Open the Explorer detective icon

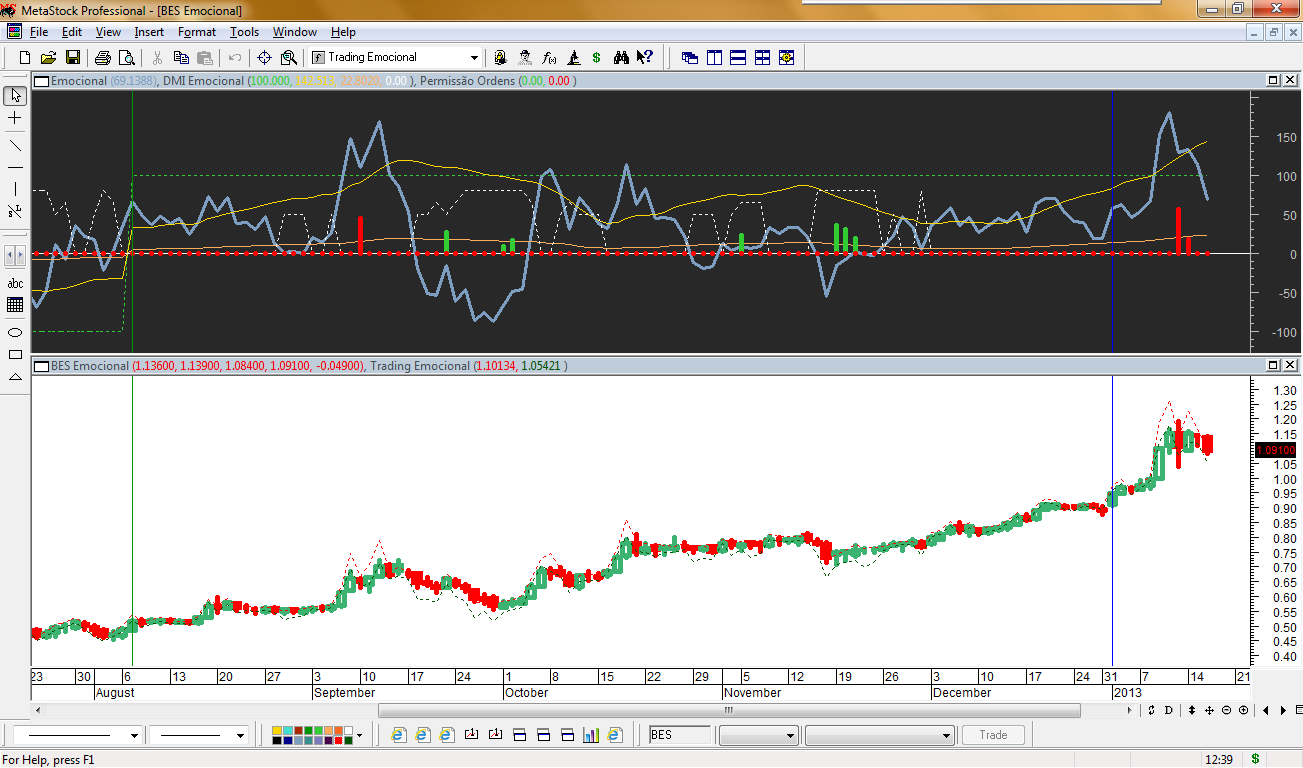coord(525,58)
